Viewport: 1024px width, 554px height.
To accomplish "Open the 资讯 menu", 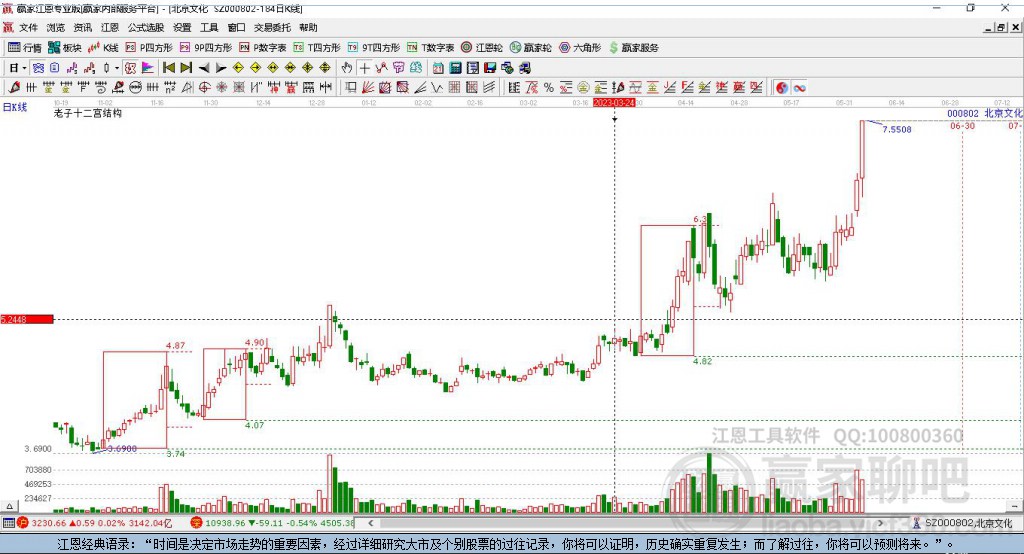I will pos(82,27).
